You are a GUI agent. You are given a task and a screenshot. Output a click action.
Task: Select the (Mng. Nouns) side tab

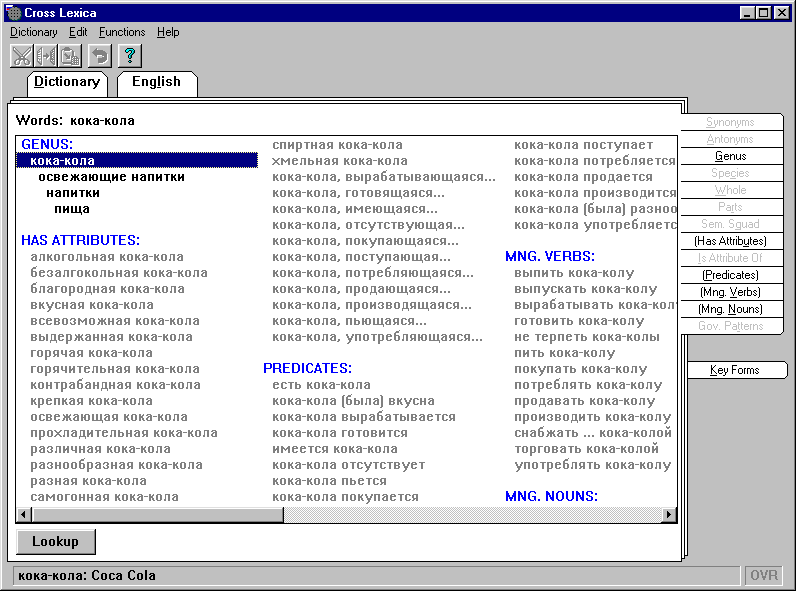[x=731, y=309]
